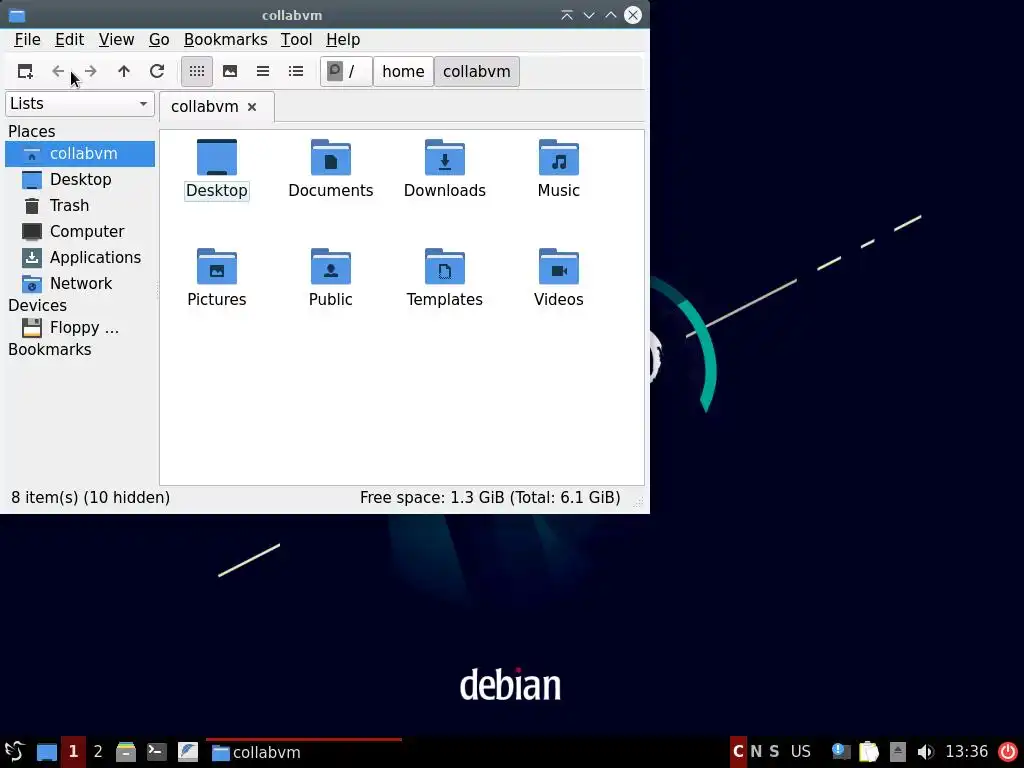
Task: Open the File menu
Action: pyautogui.click(x=27, y=40)
